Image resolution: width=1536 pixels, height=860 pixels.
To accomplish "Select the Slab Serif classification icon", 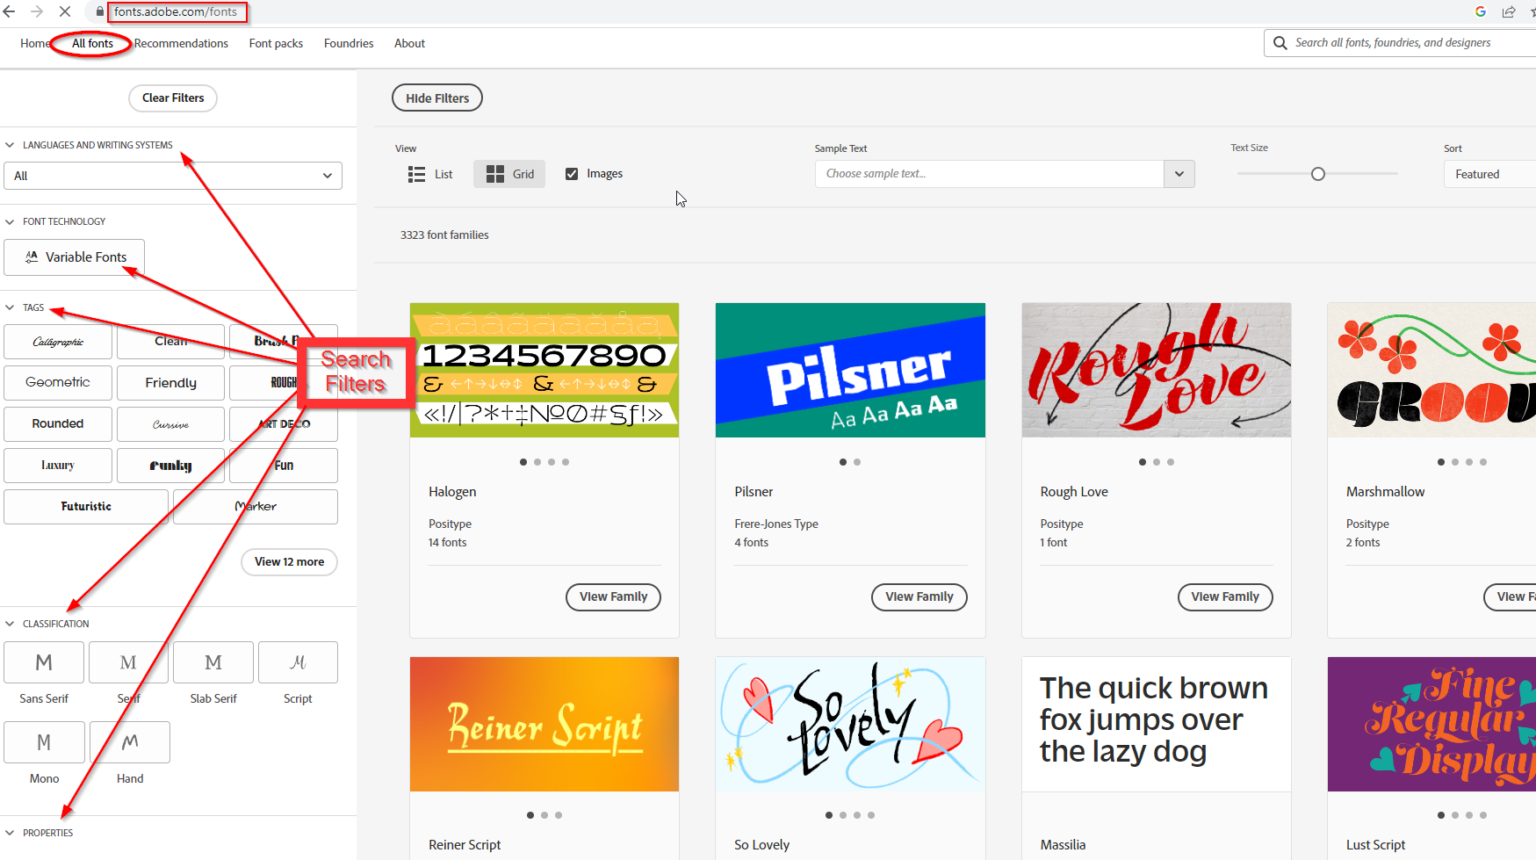I will (213, 662).
